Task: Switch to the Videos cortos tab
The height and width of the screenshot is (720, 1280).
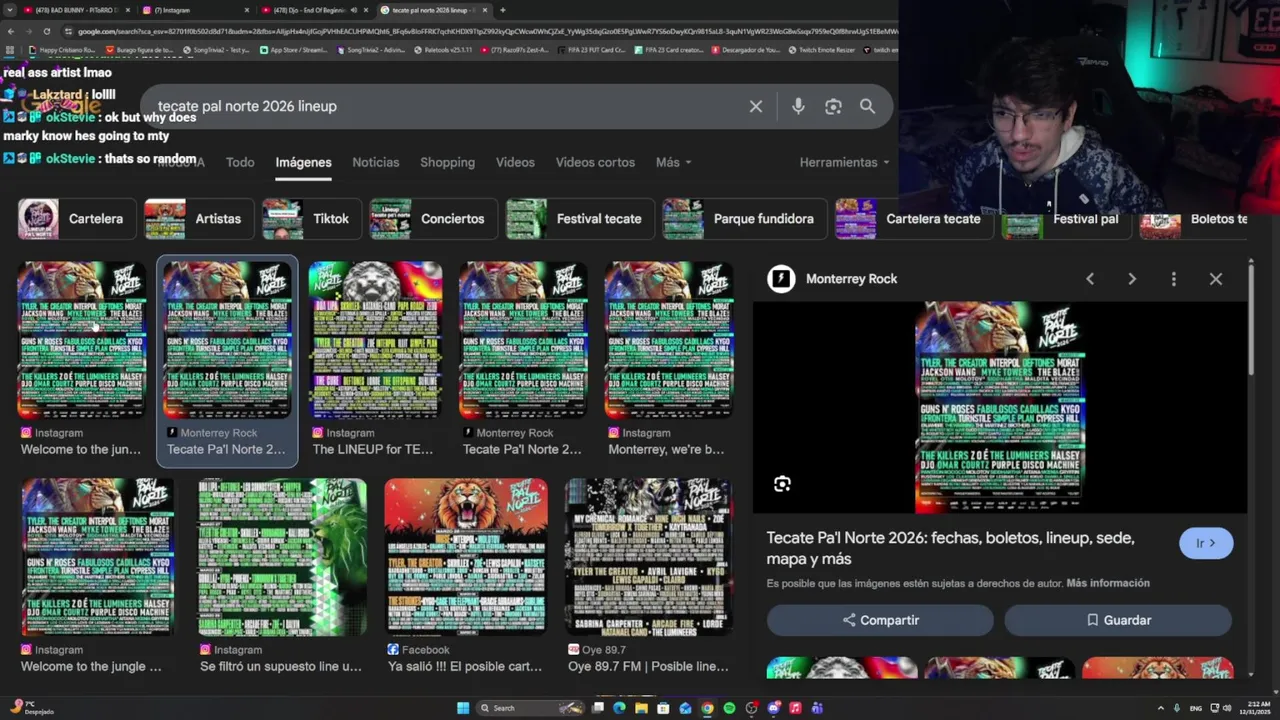Action: point(595,162)
